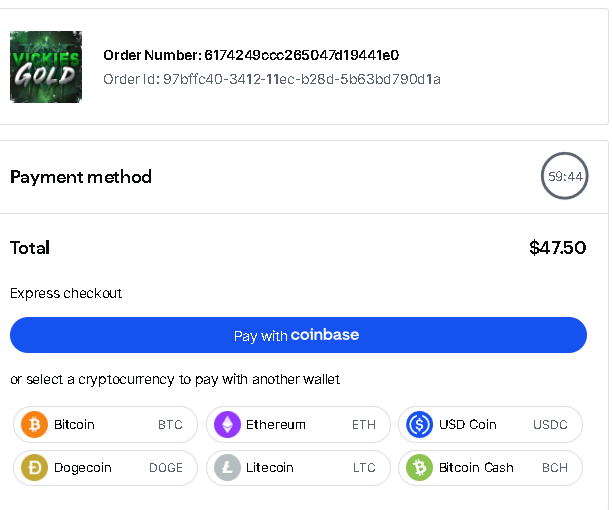This screenshot has height=510, width=612.
Task: Click the countdown timer circle
Action: [564, 176]
